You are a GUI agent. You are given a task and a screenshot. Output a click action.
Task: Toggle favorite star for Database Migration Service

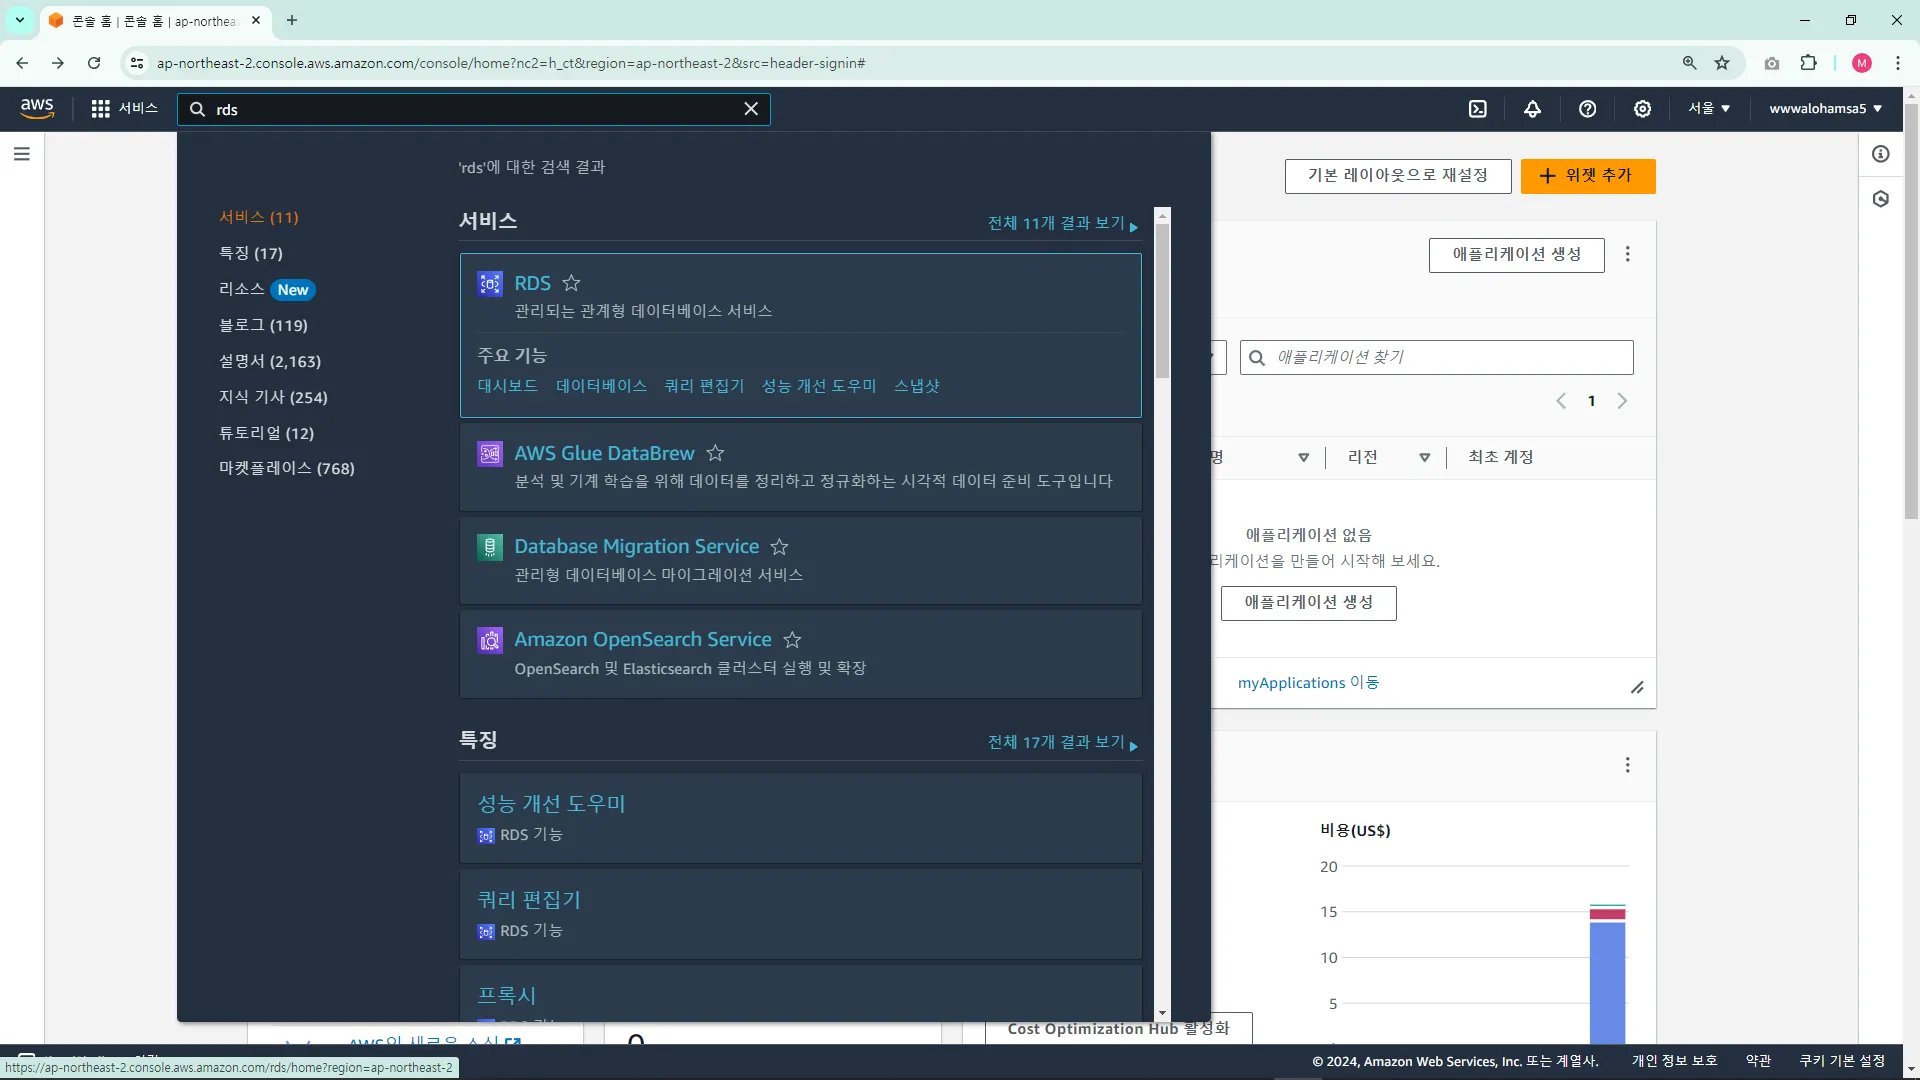(x=779, y=547)
